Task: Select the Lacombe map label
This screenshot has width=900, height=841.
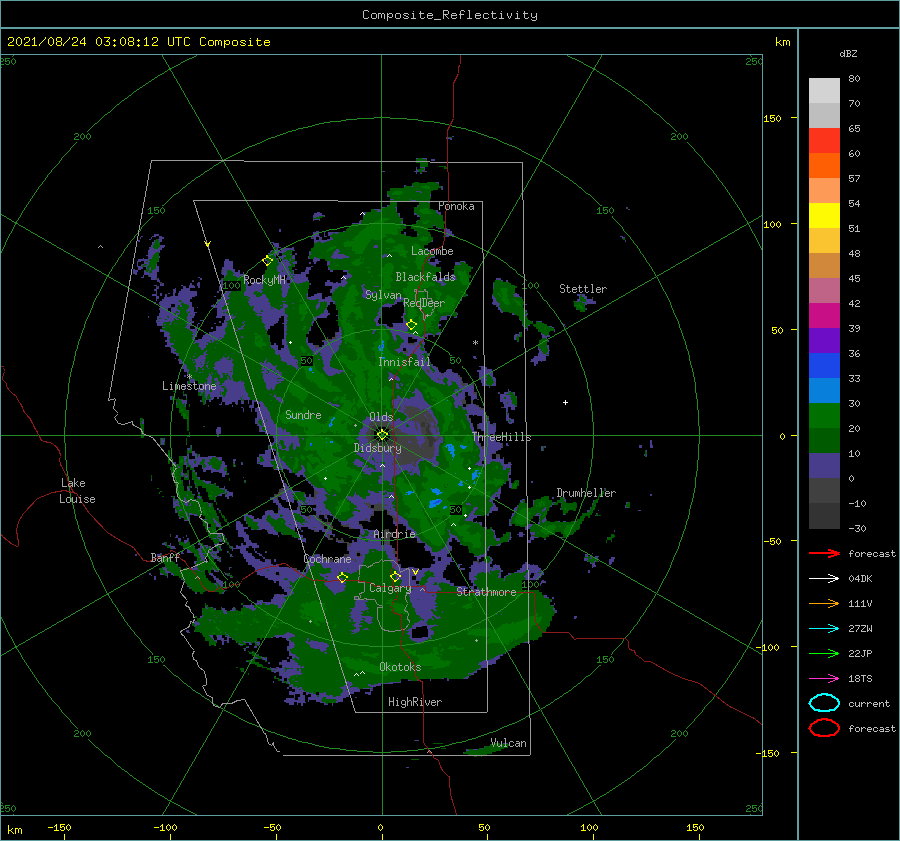Action: coord(432,251)
